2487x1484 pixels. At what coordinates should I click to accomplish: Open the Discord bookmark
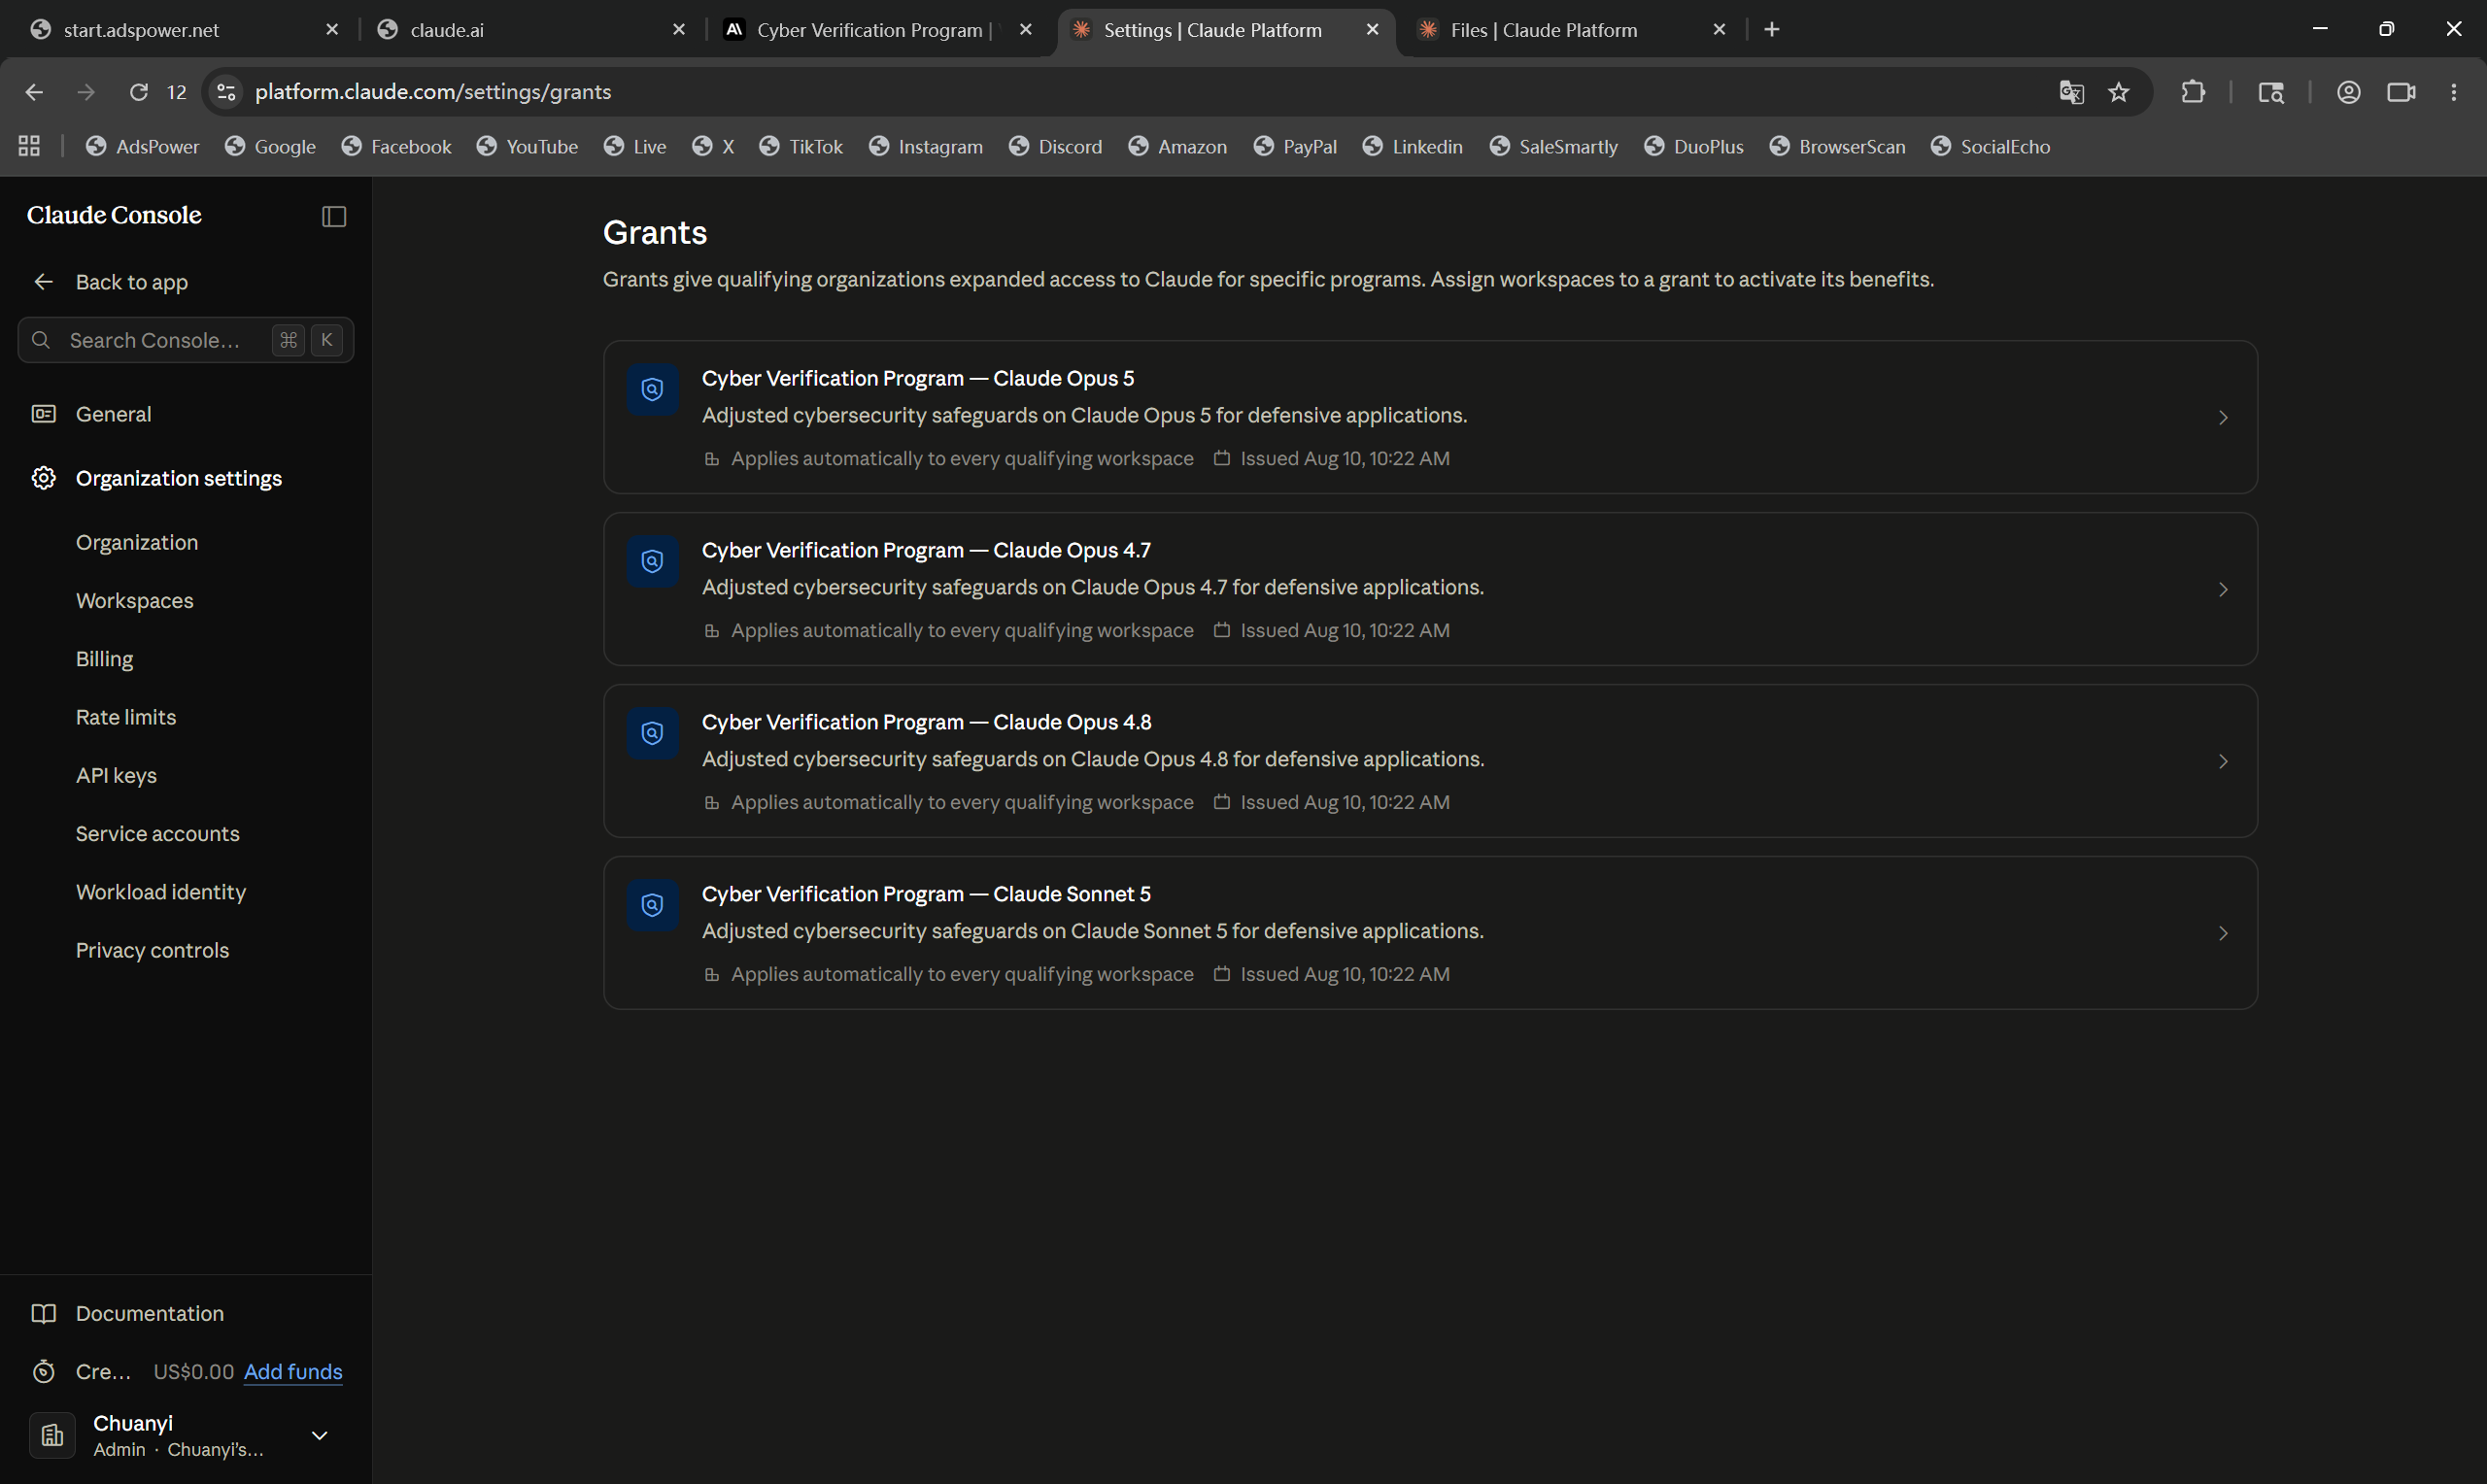(x=1056, y=146)
